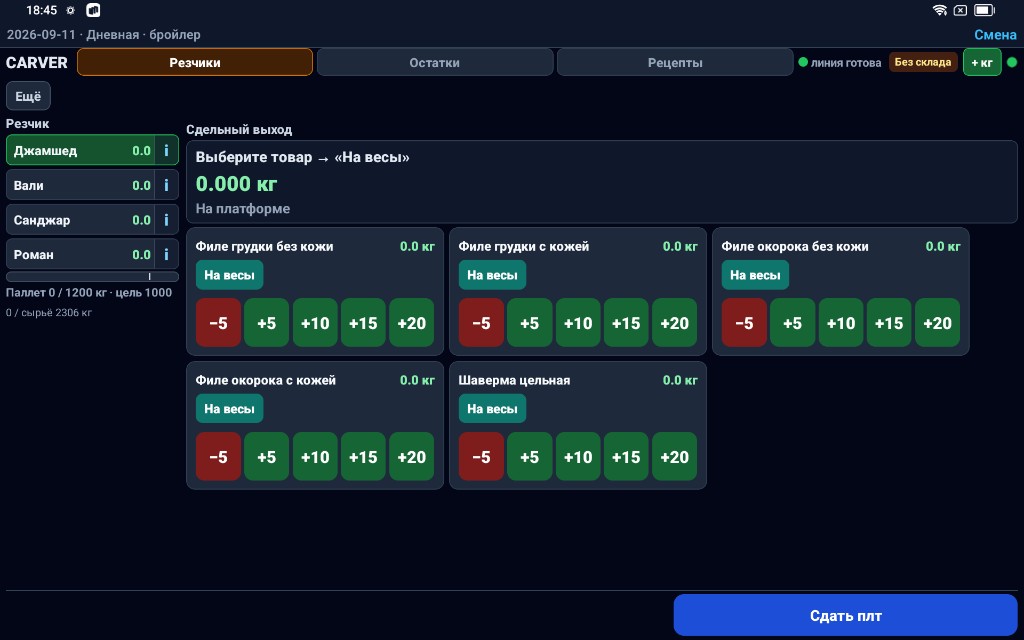This screenshot has width=1024, height=640.
Task: Open info for carver Вали
Action: pyautogui.click(x=167, y=185)
